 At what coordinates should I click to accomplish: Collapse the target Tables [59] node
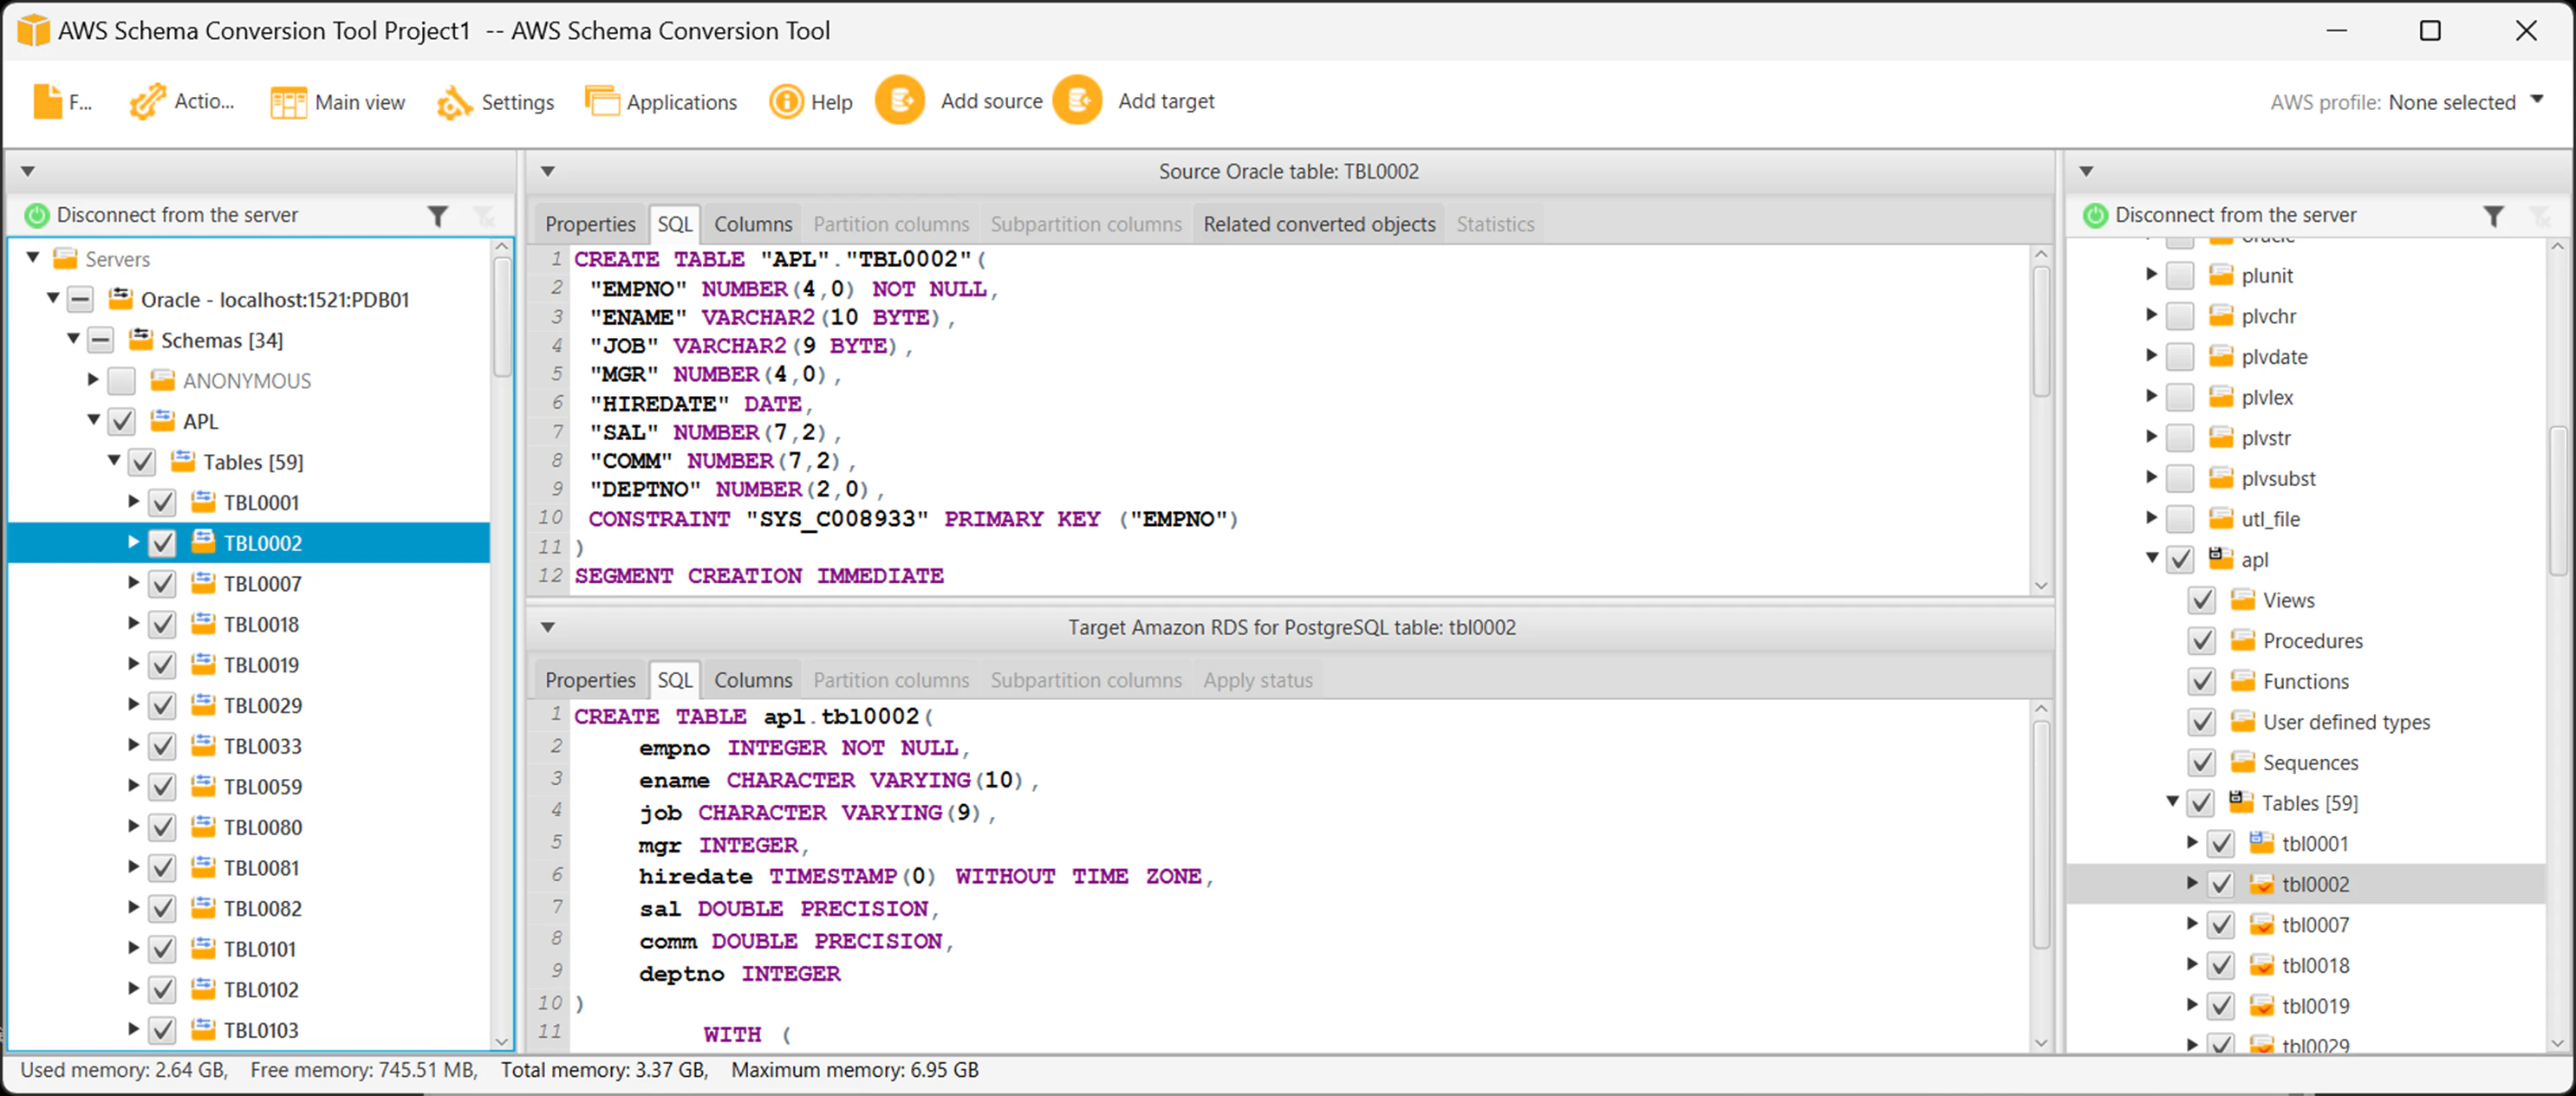tap(2172, 802)
